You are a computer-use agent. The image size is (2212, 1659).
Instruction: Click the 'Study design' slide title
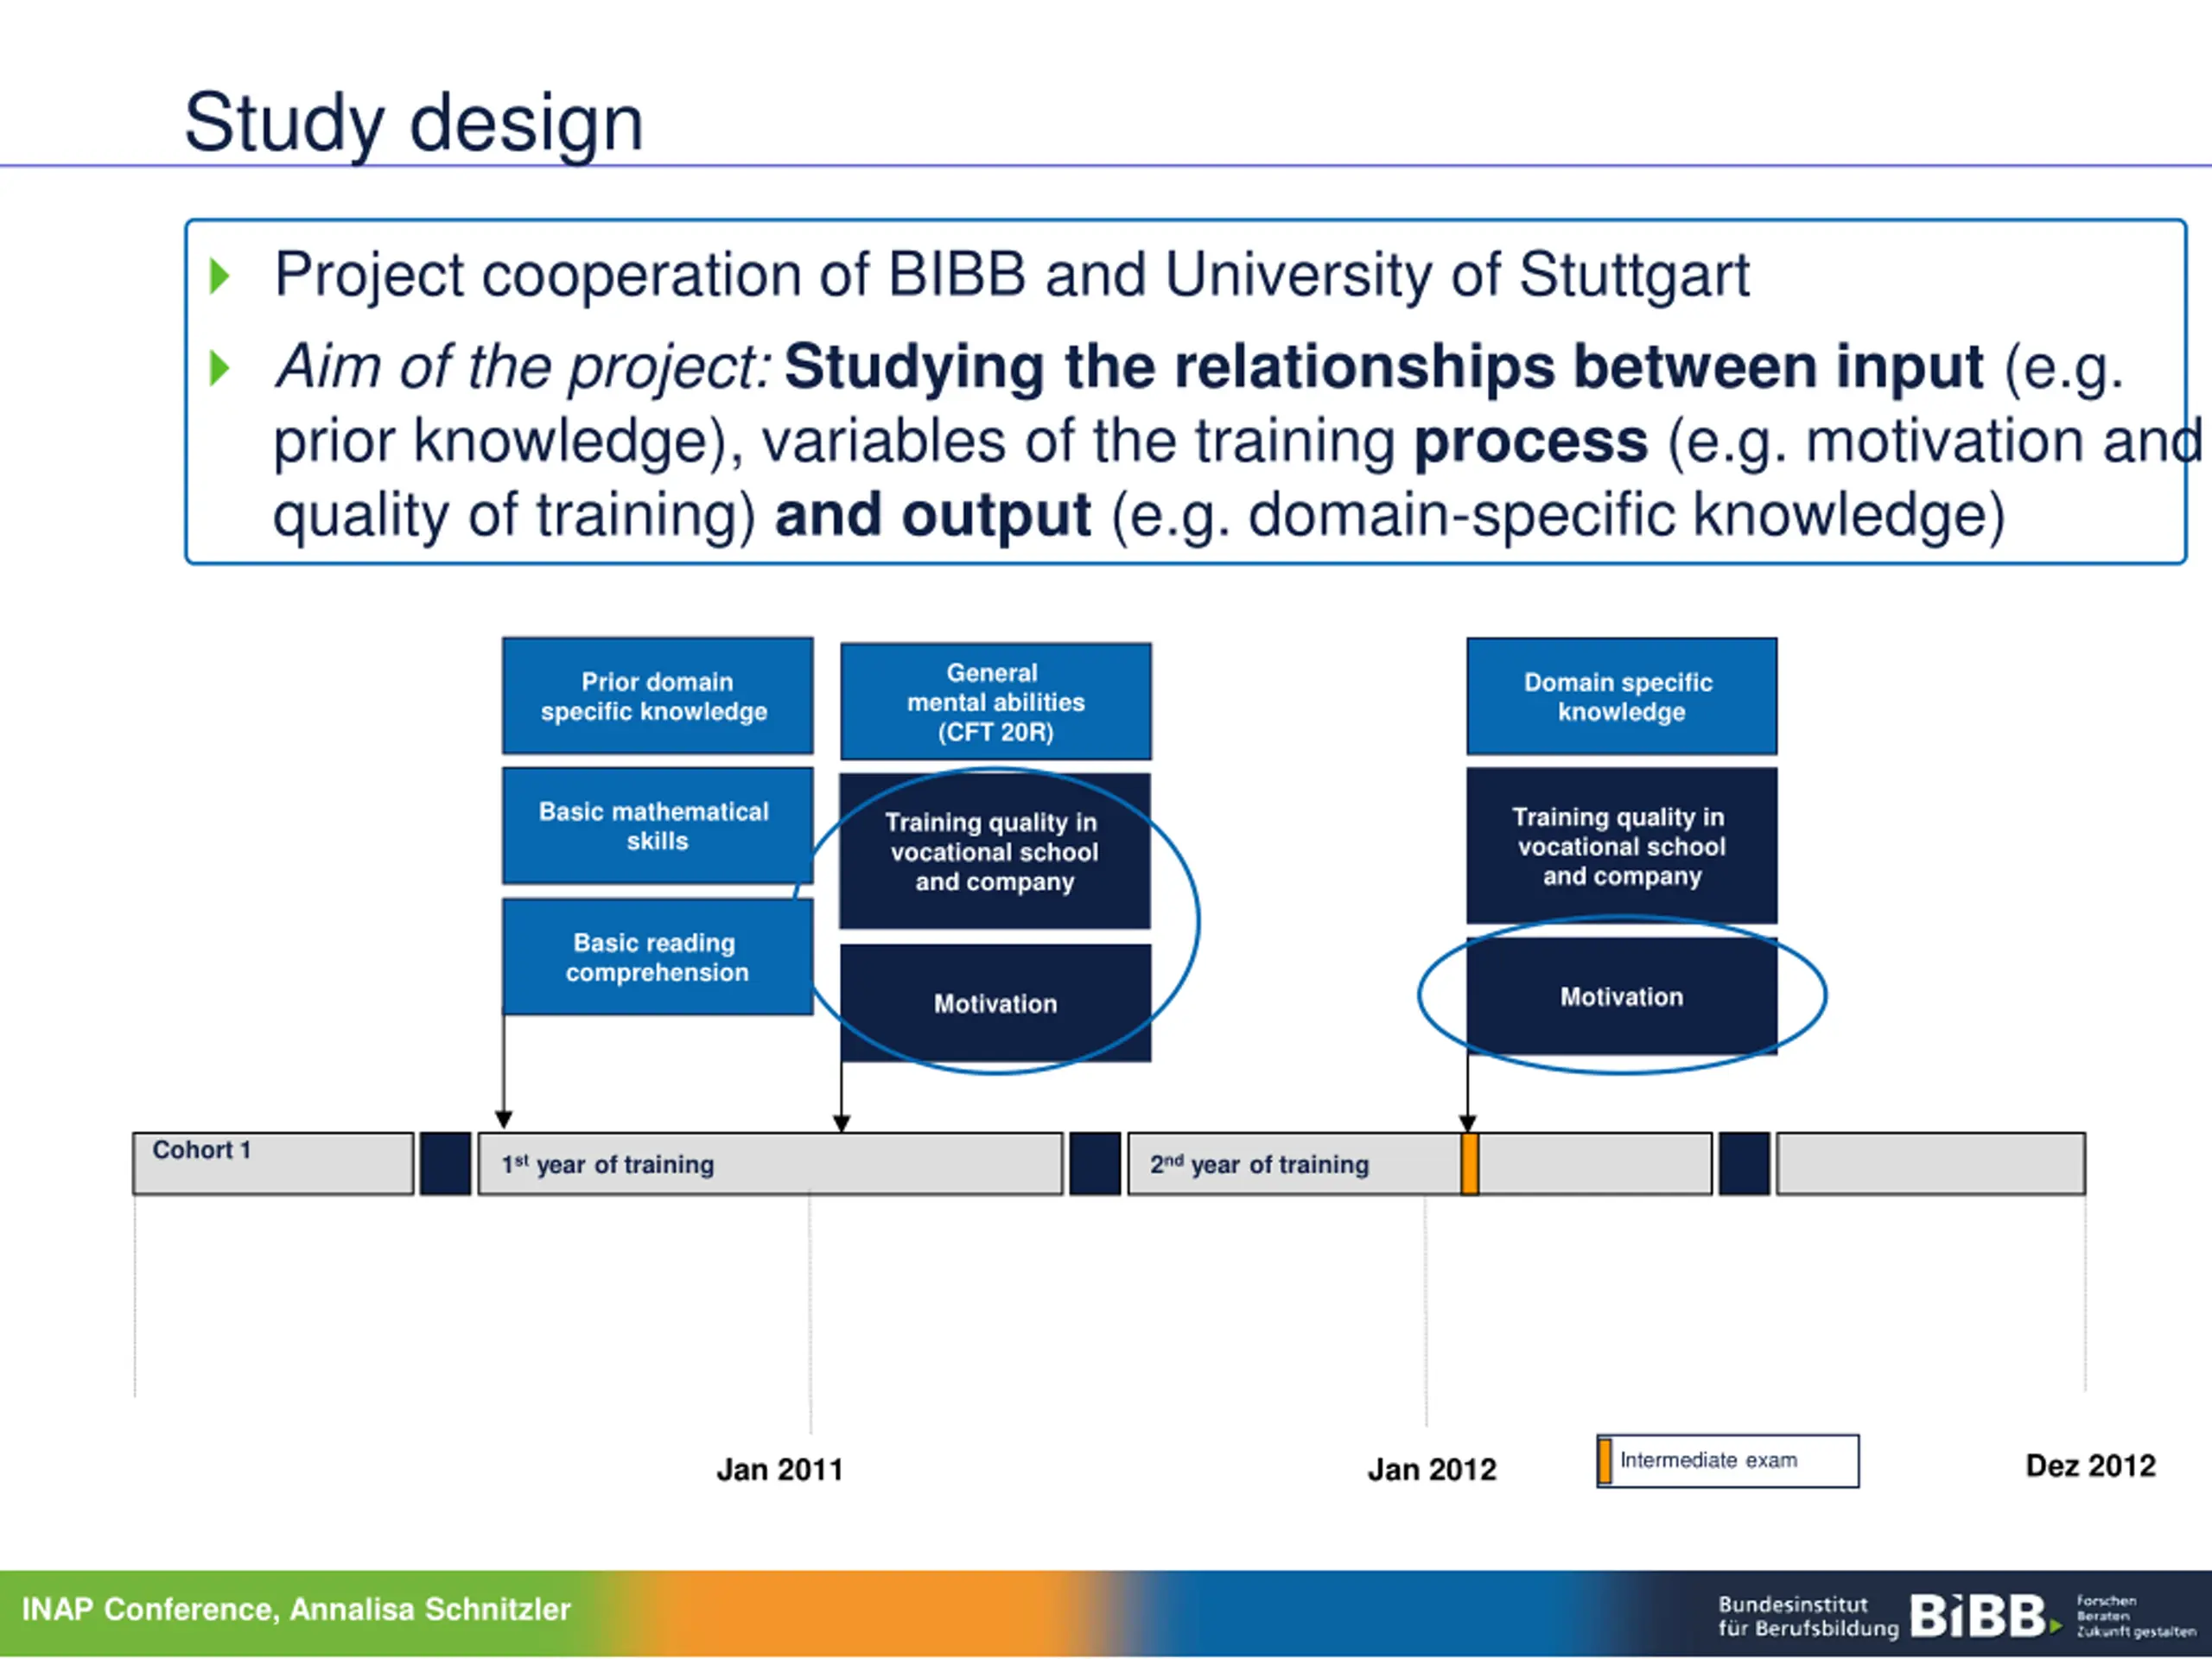tap(414, 123)
